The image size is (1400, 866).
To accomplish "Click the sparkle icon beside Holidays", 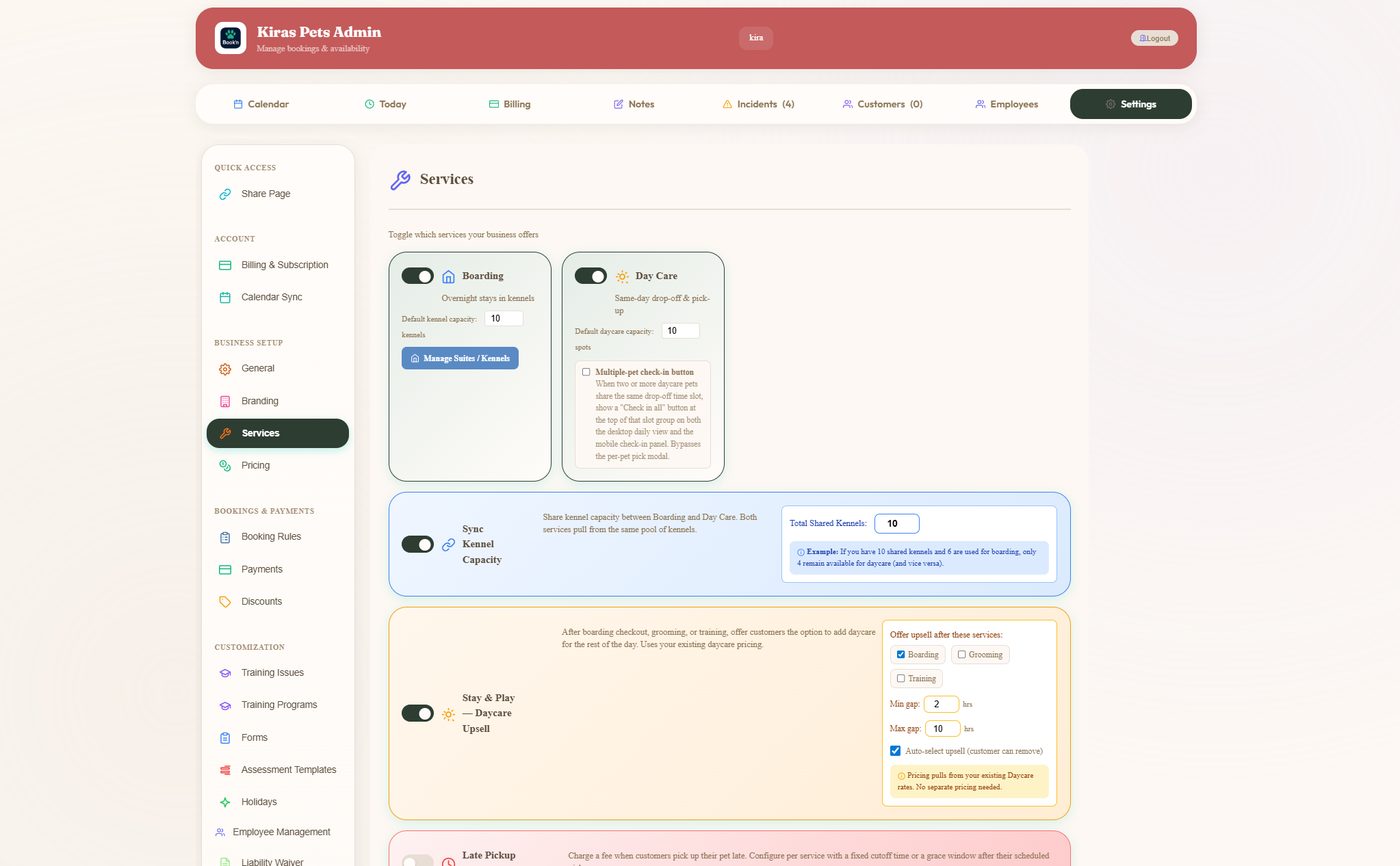I will [225, 802].
